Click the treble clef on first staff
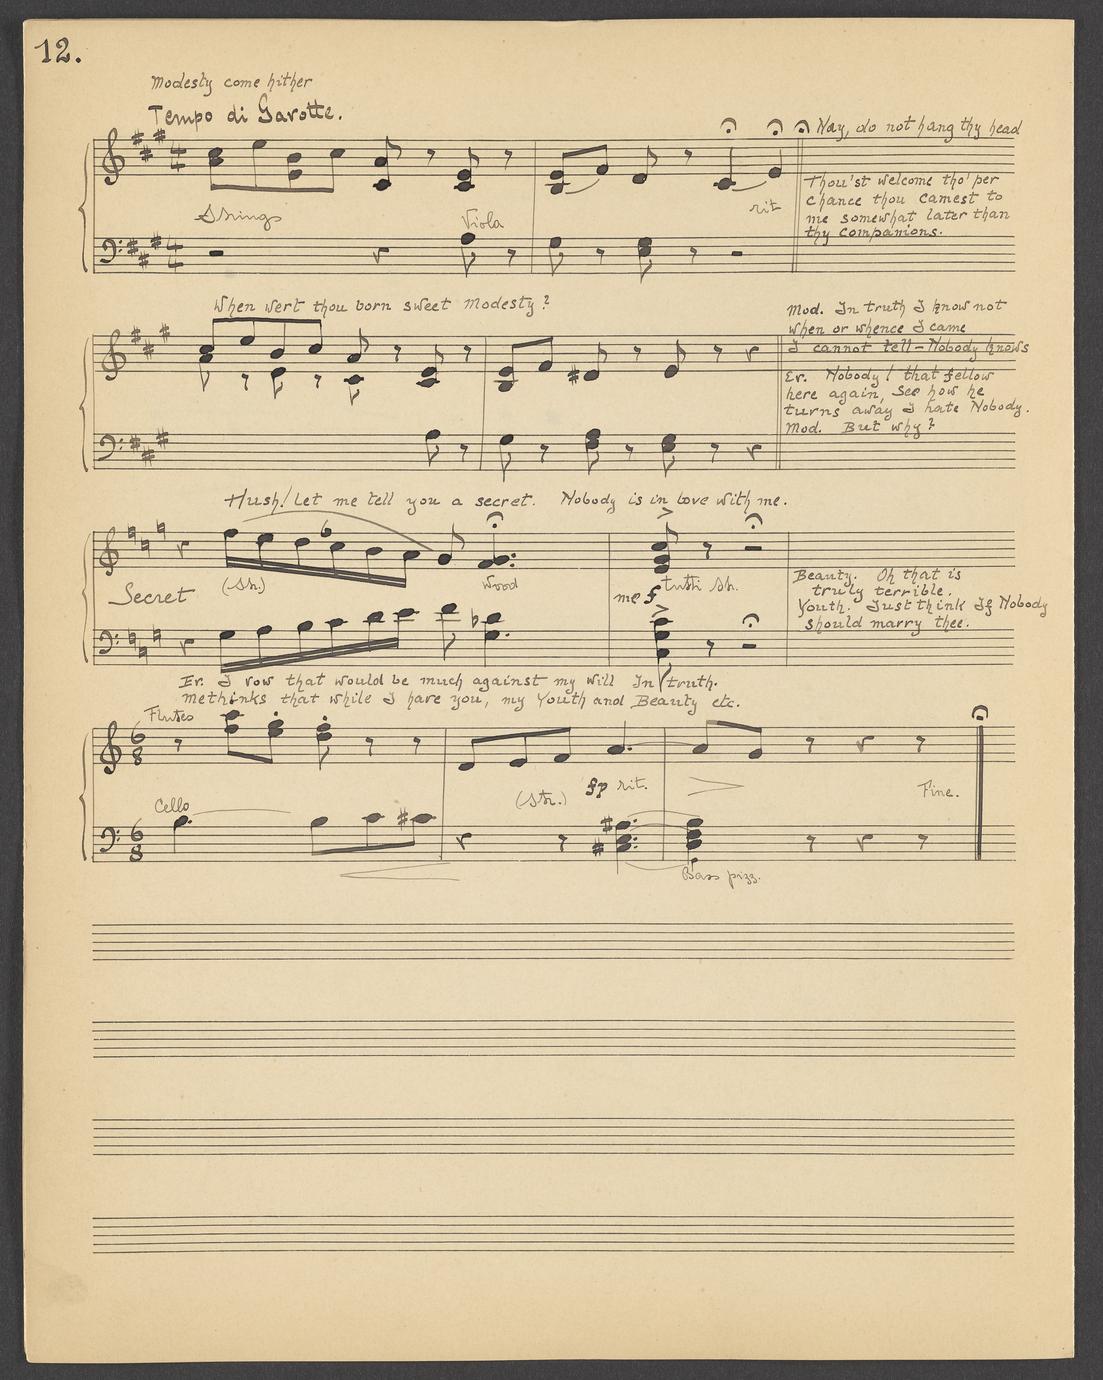 (x=113, y=158)
